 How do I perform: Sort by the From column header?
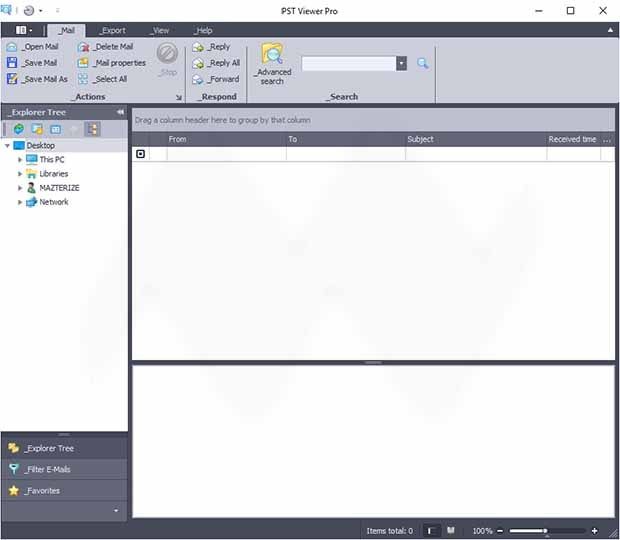click(x=227, y=139)
